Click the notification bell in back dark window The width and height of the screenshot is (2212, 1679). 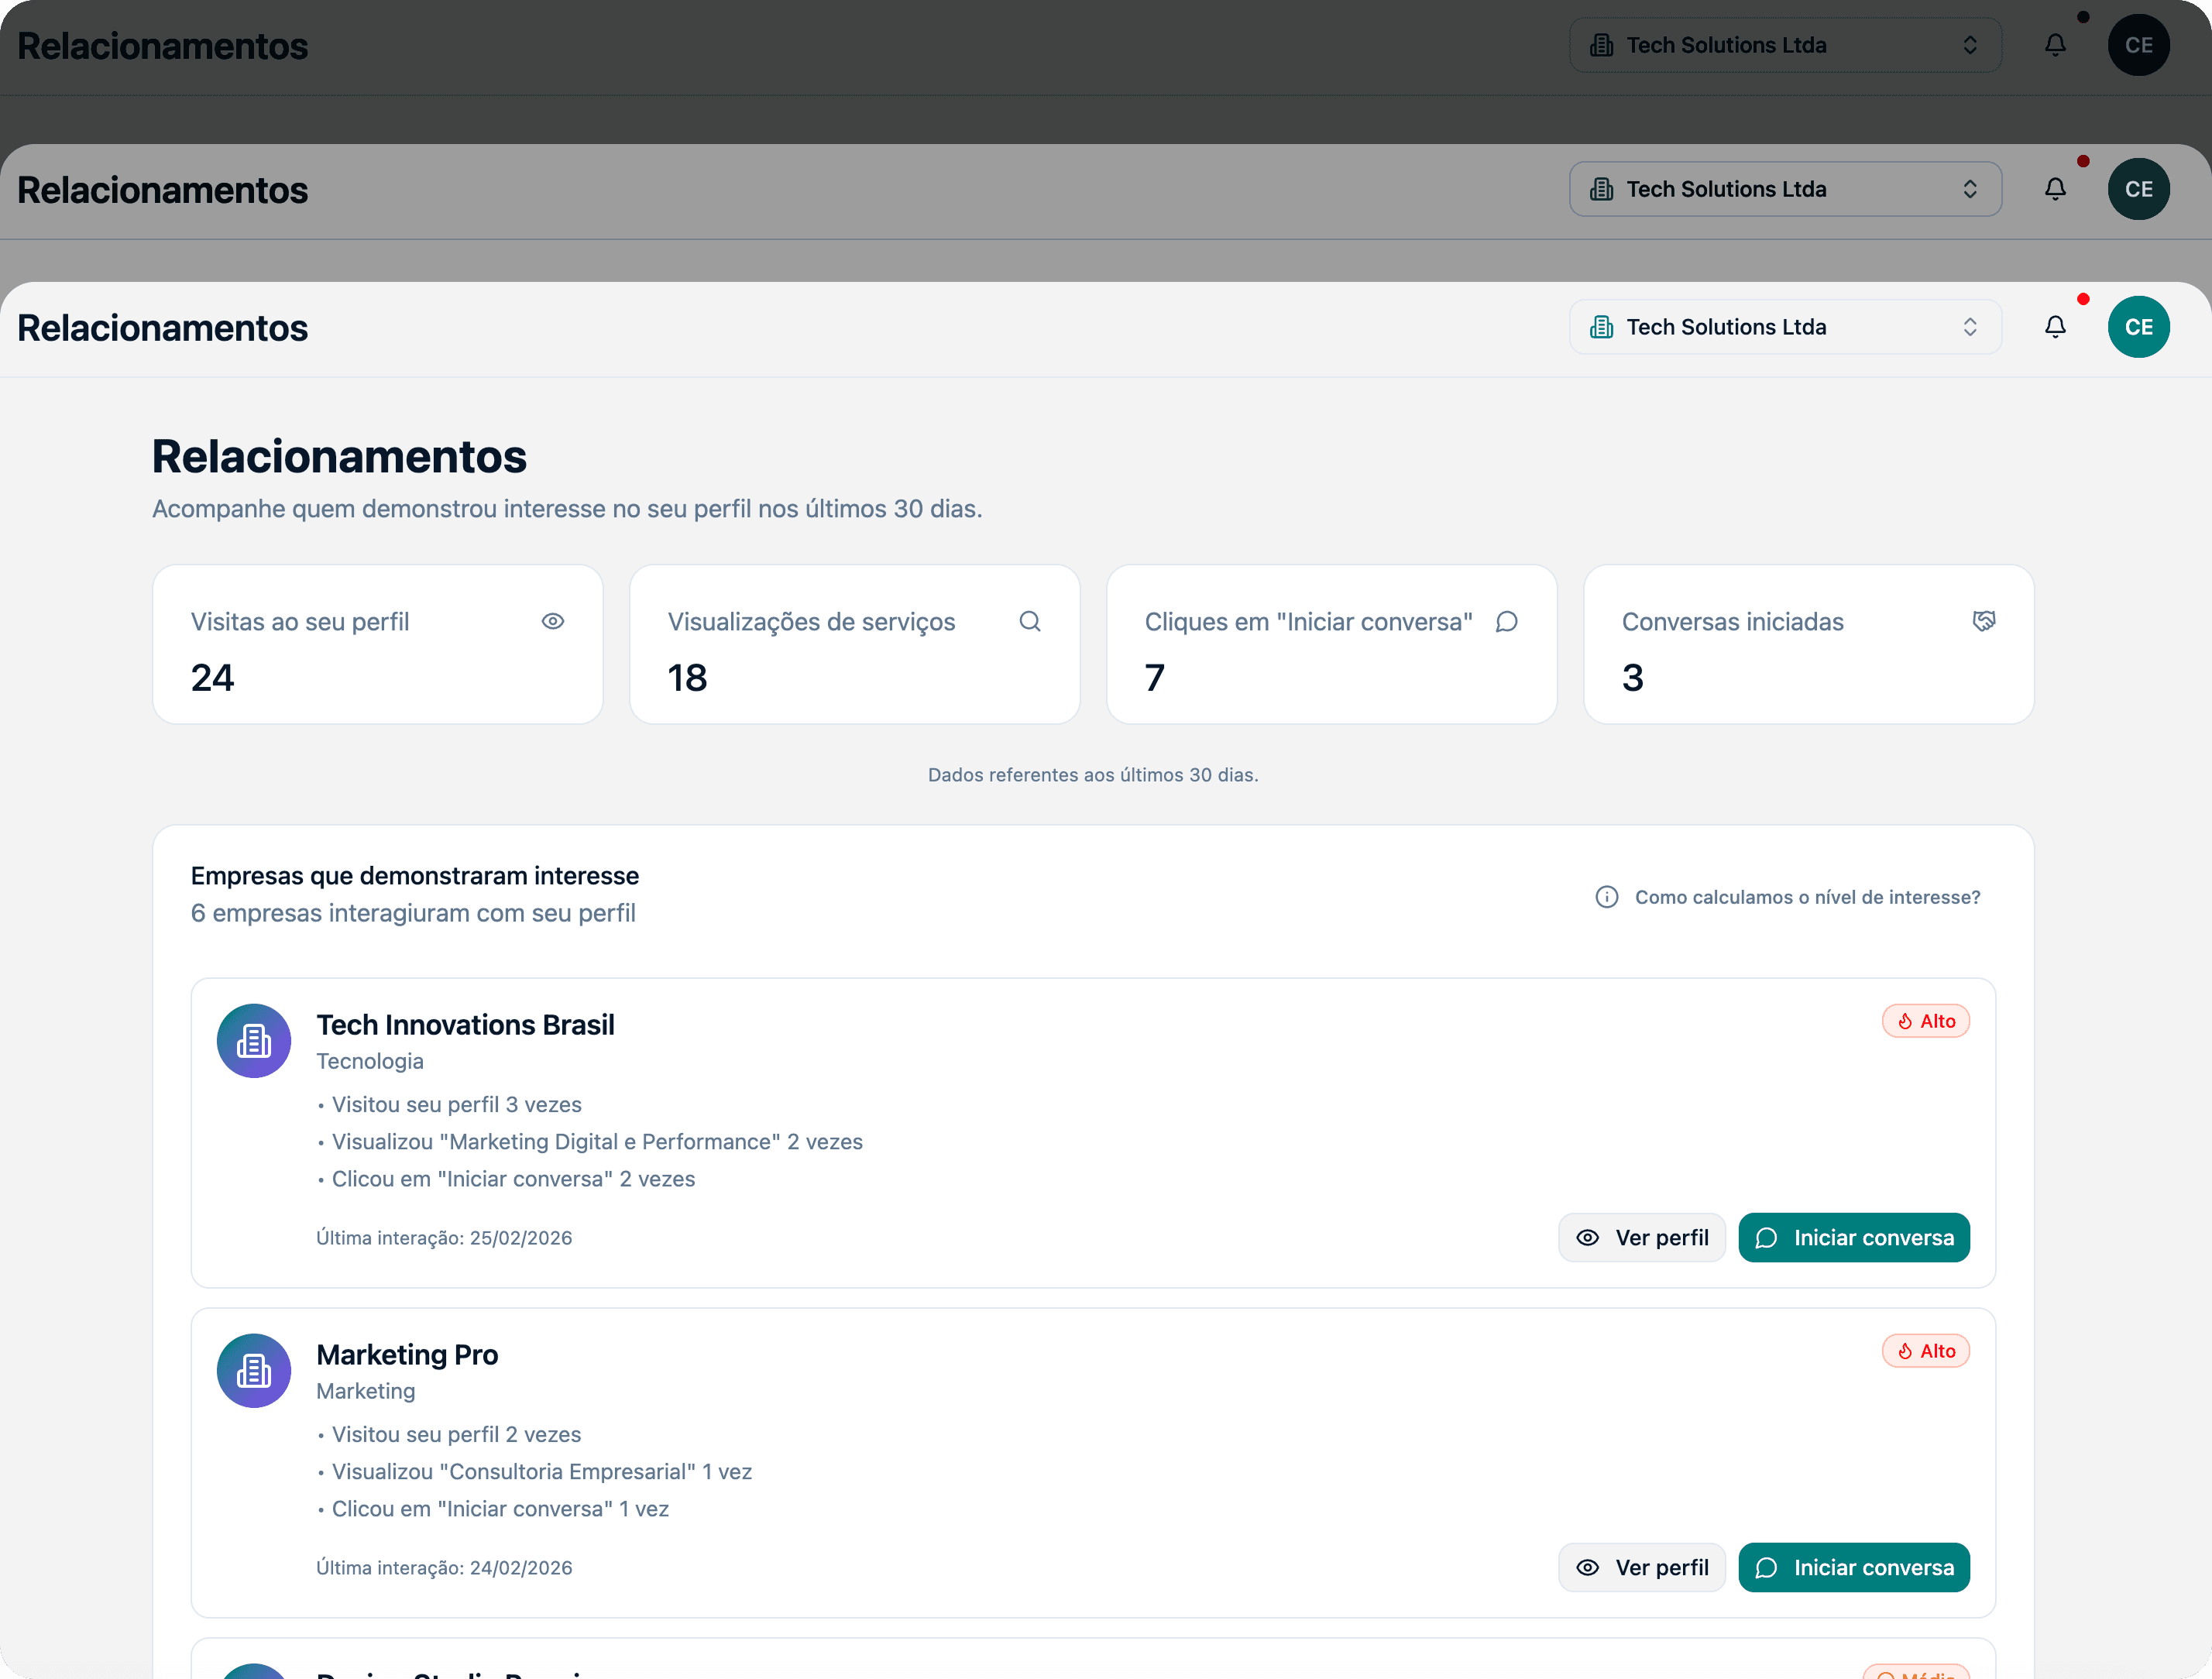[2055, 45]
